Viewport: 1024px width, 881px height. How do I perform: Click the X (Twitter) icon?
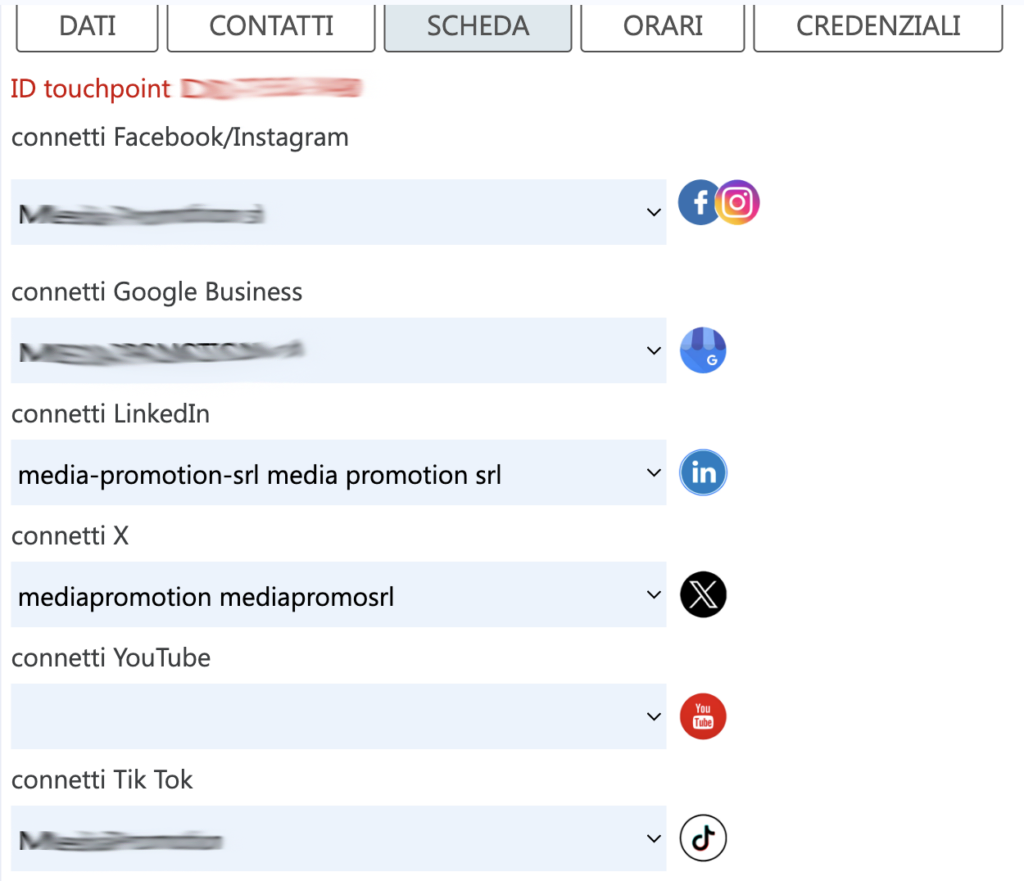[703, 594]
